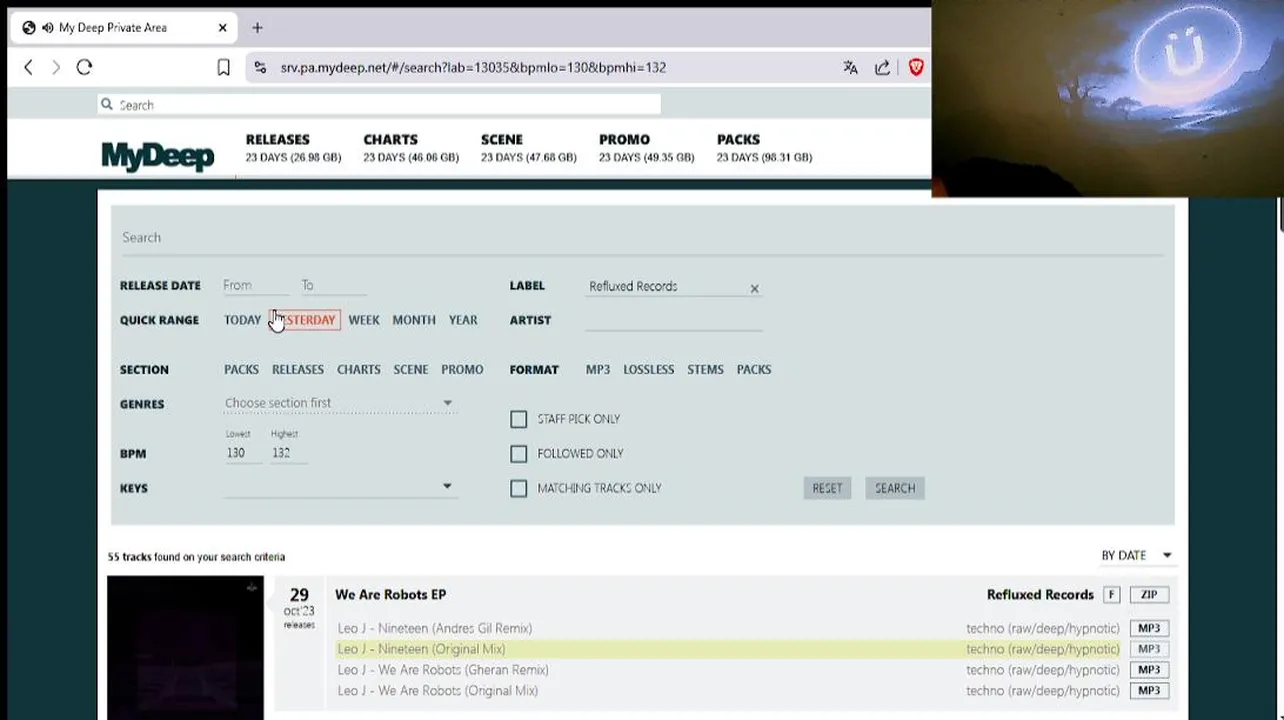
Task: Click the Artist input field
Action: point(674,320)
